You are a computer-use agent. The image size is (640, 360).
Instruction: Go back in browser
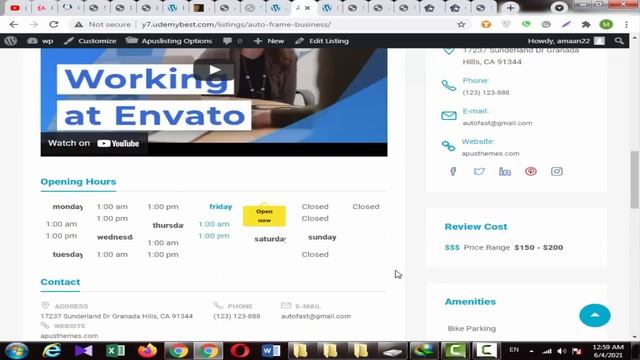14,24
